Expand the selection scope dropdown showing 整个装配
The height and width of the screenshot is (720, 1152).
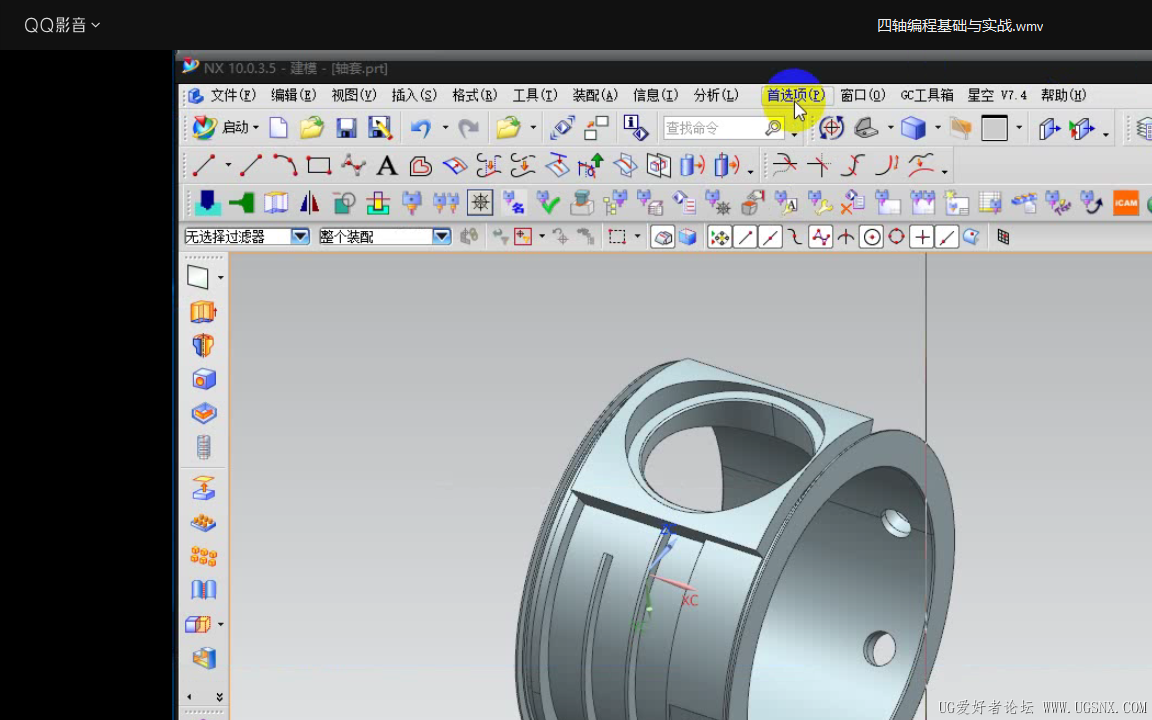(441, 237)
